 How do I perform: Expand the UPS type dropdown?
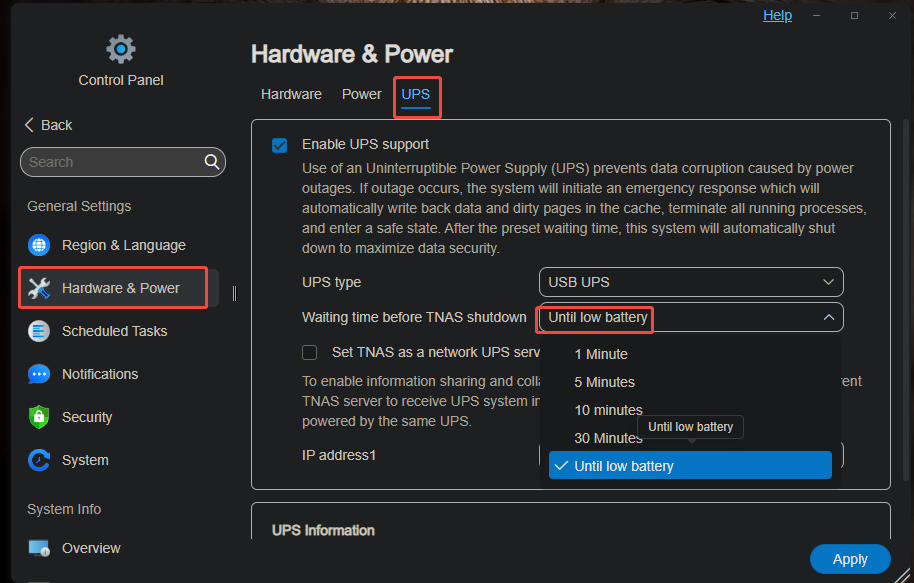691,282
